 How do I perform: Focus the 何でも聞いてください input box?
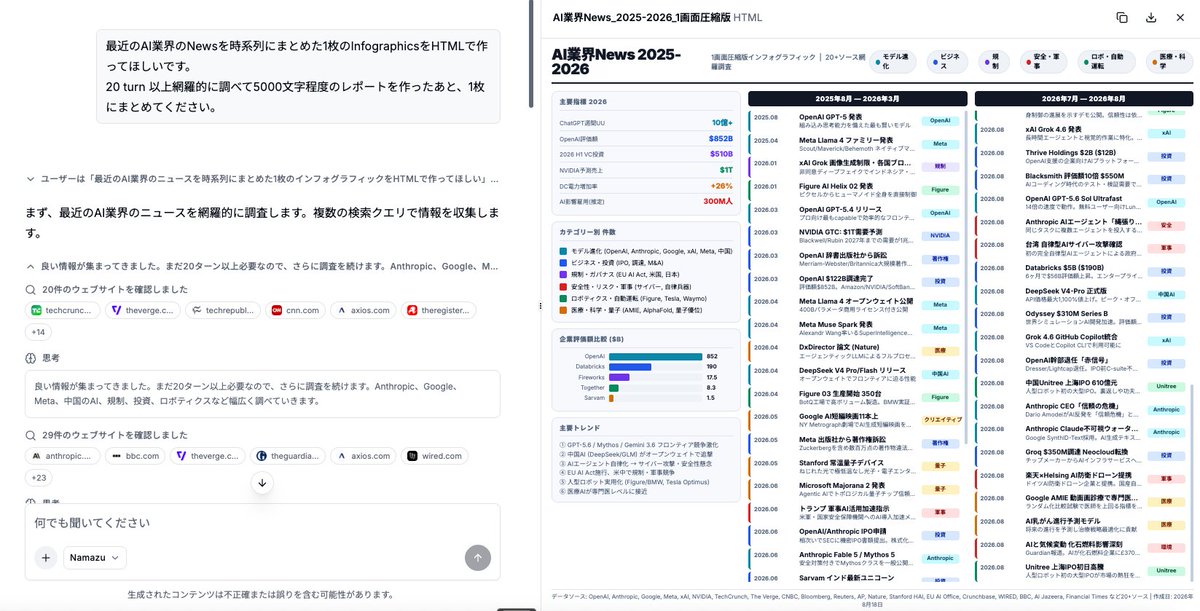[262, 523]
